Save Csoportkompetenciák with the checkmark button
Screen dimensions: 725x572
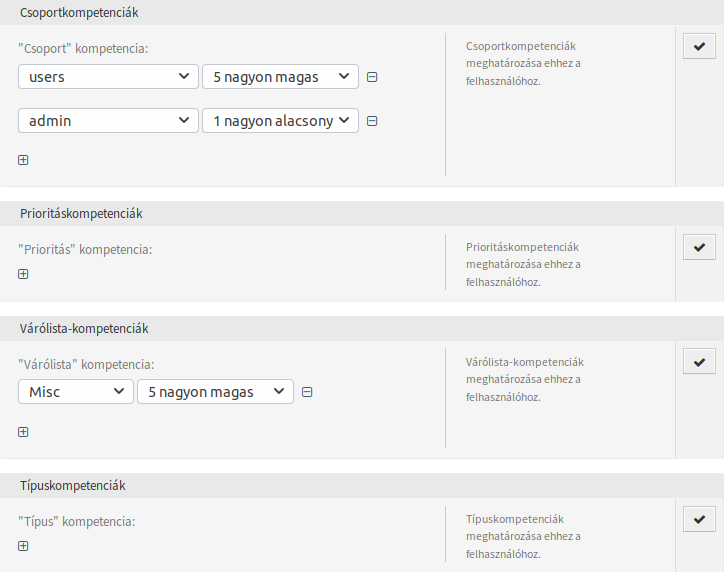(x=699, y=46)
